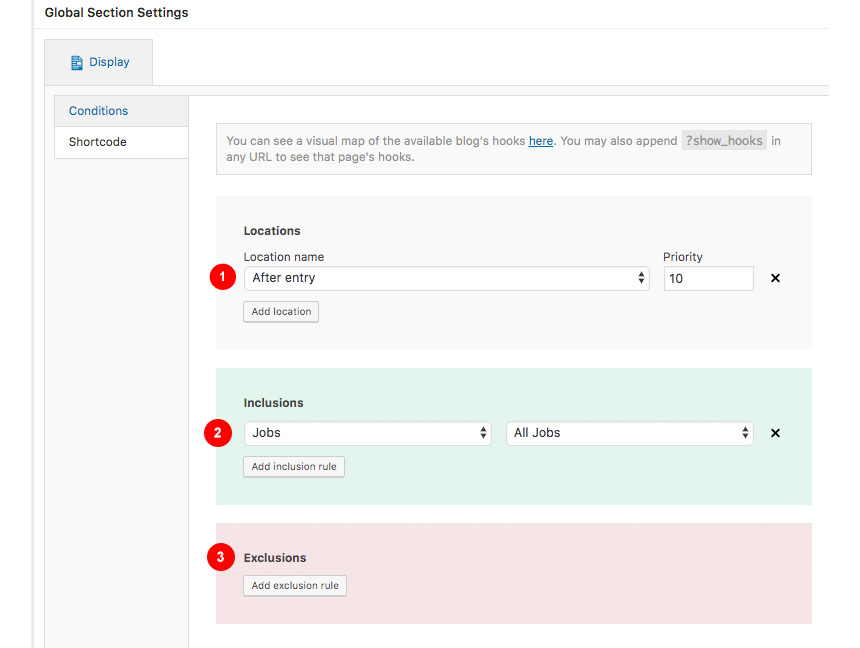Click the Display tab document icon
The image size is (860, 648).
(x=77, y=63)
